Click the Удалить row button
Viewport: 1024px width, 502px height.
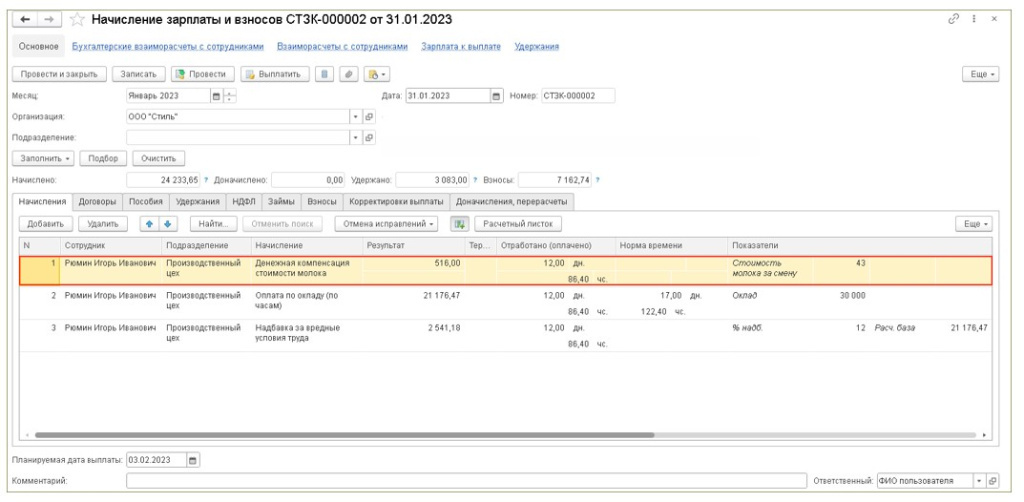click(x=103, y=224)
